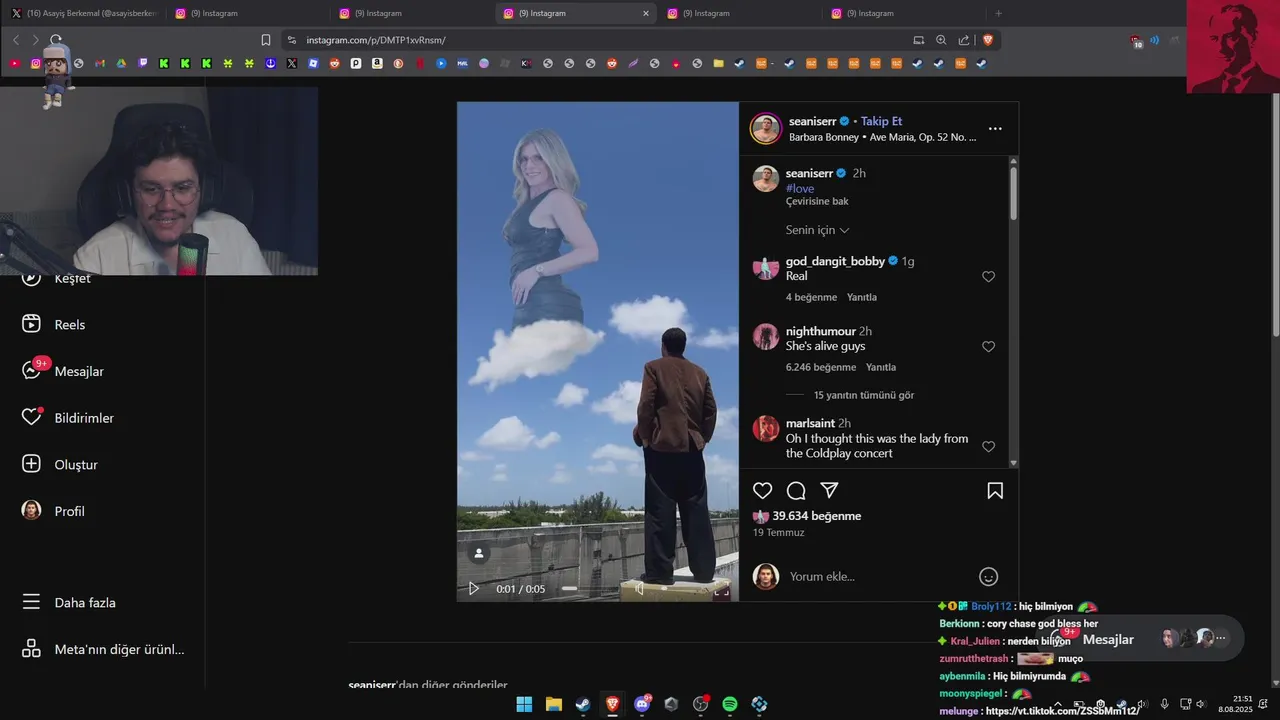The width and height of the screenshot is (1280, 720).
Task: Go to Profil in the sidebar
Action: coord(52,511)
